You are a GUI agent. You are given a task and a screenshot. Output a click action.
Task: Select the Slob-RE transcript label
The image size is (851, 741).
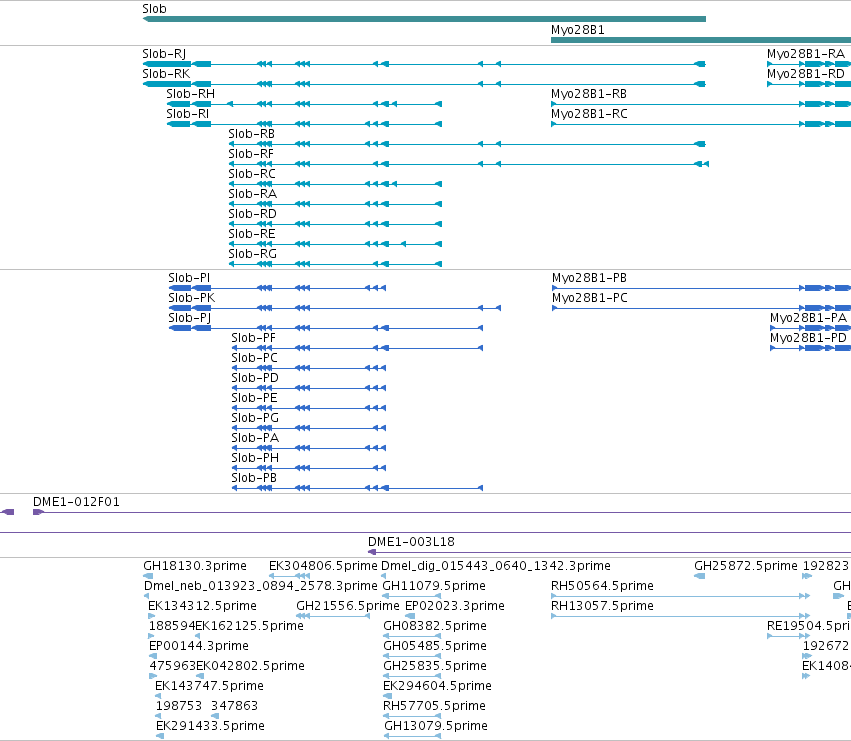point(252,234)
